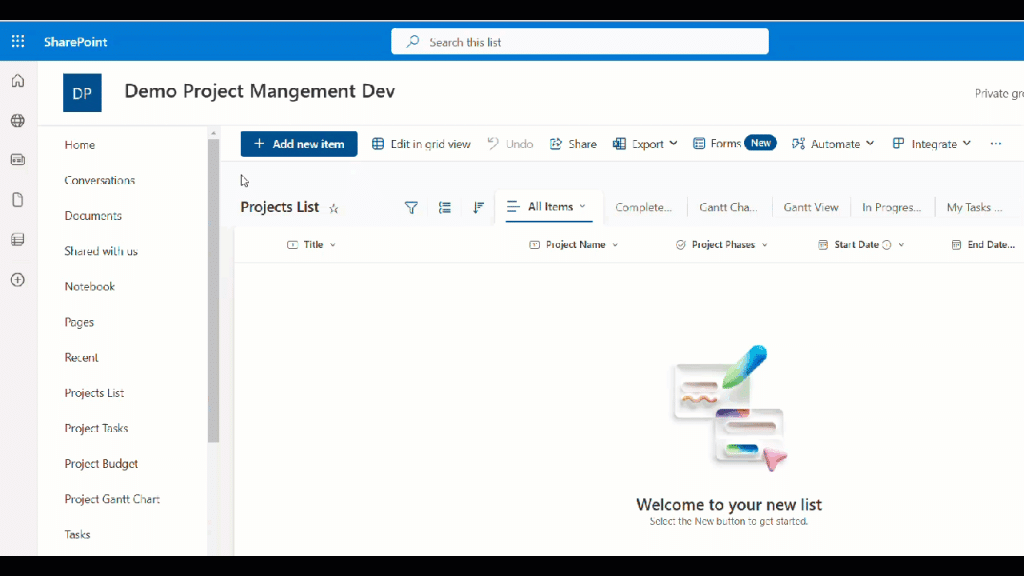Open the DP site logo tile
This screenshot has height=576, width=1024.
click(82, 93)
